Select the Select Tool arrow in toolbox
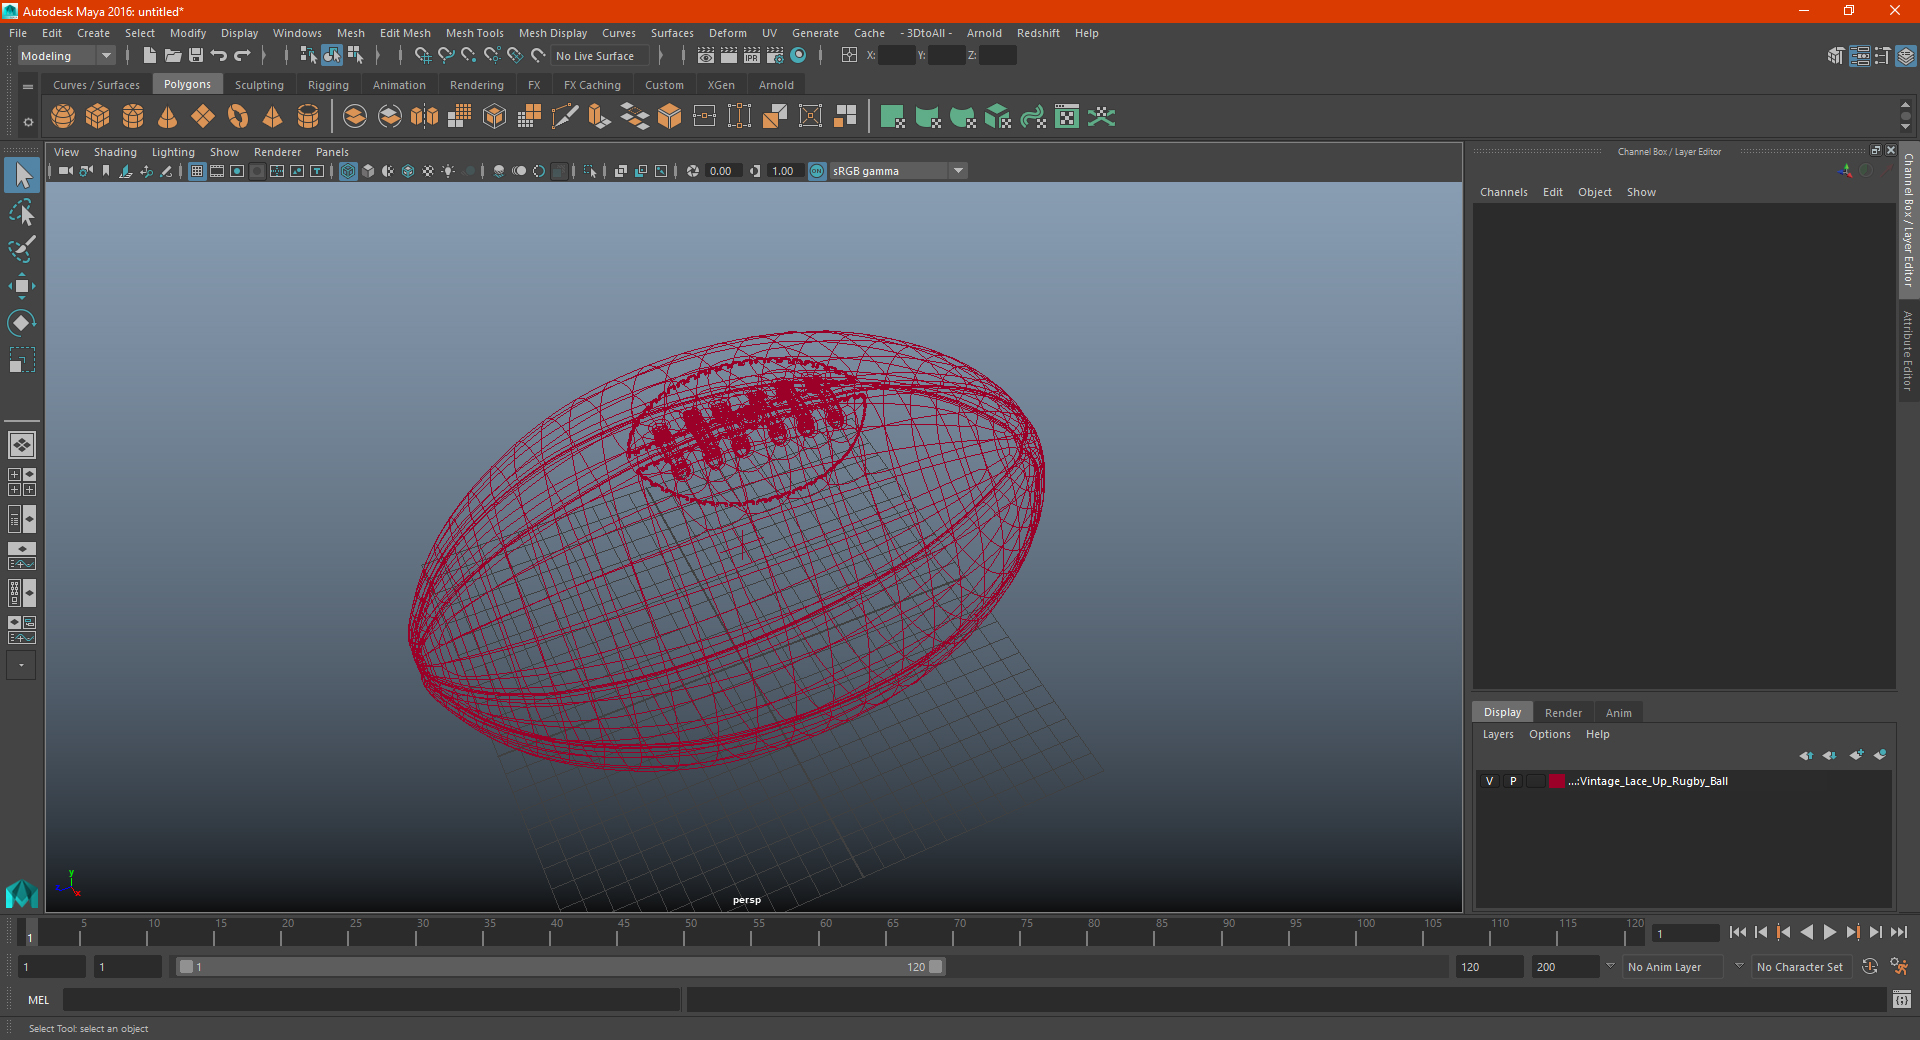 22,176
